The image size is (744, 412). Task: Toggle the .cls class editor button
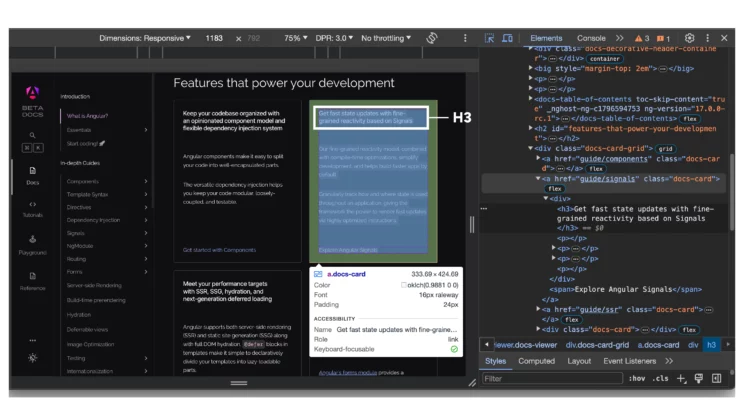coord(660,378)
